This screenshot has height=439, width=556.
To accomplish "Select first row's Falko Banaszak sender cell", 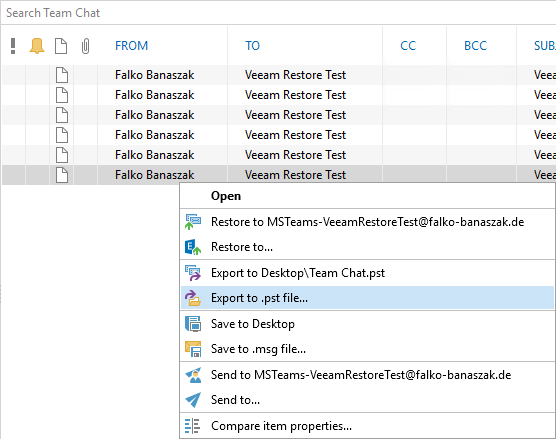I will (155, 75).
